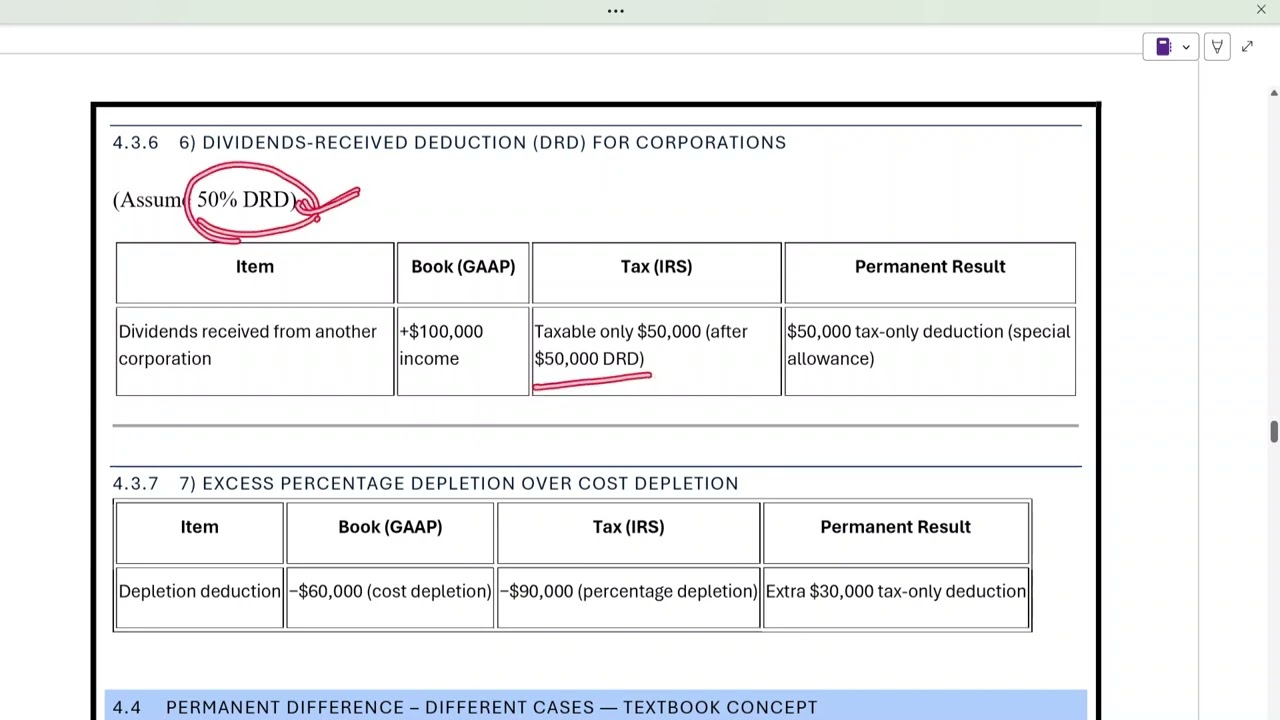Click the '+$100,000 income' cell
The width and height of the screenshot is (1280, 720).
[x=463, y=351]
